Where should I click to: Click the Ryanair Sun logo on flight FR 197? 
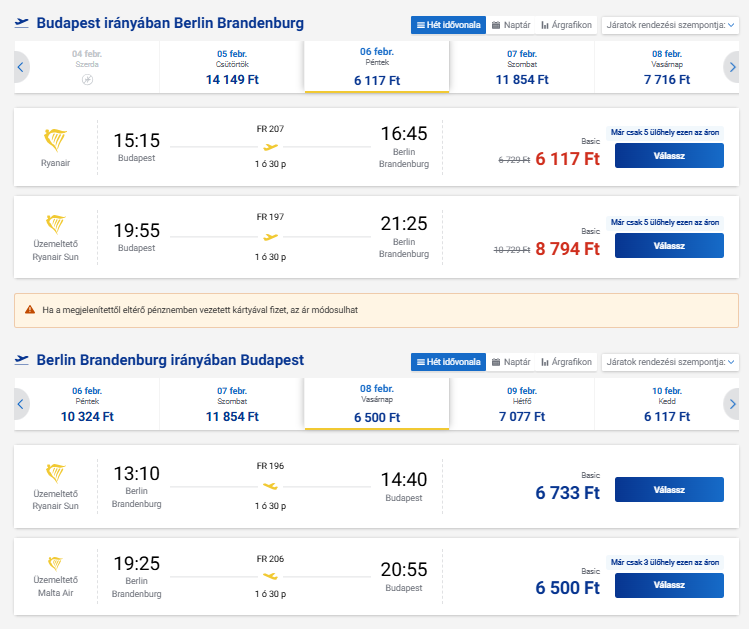(x=55, y=225)
